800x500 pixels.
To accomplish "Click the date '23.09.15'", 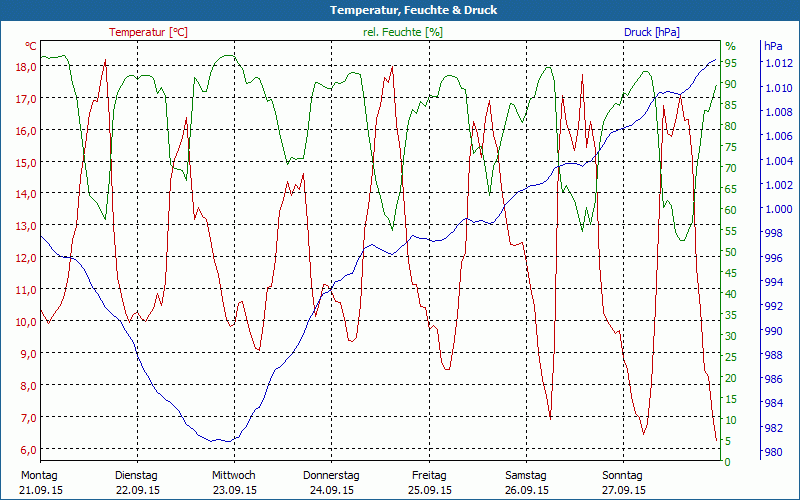I will [x=235, y=490].
